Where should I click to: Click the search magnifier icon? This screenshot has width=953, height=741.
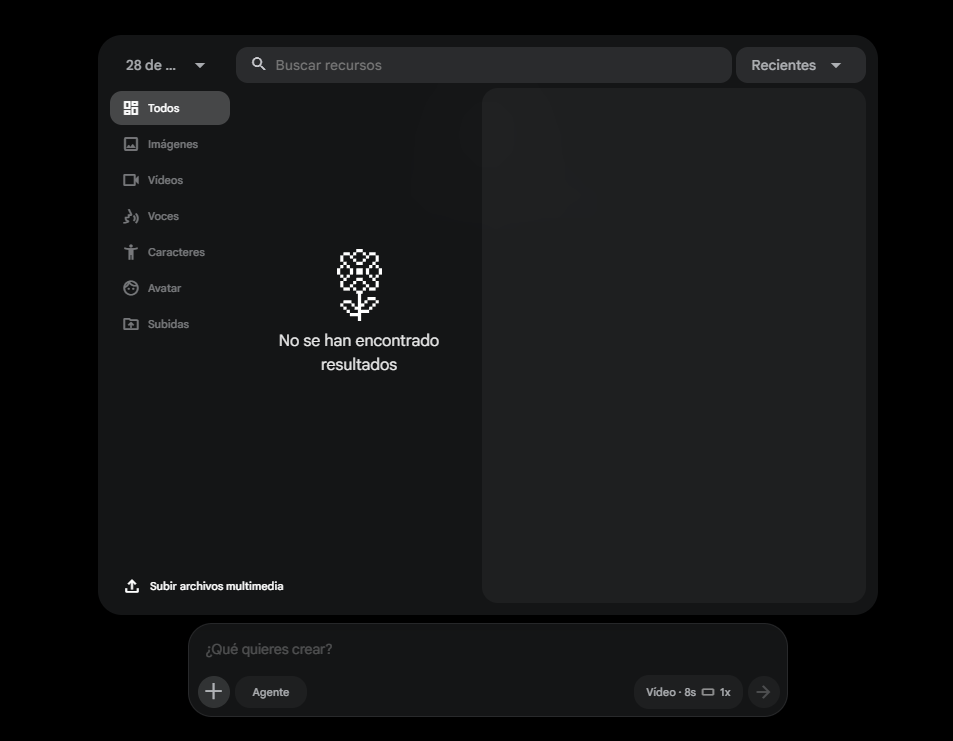click(258, 64)
